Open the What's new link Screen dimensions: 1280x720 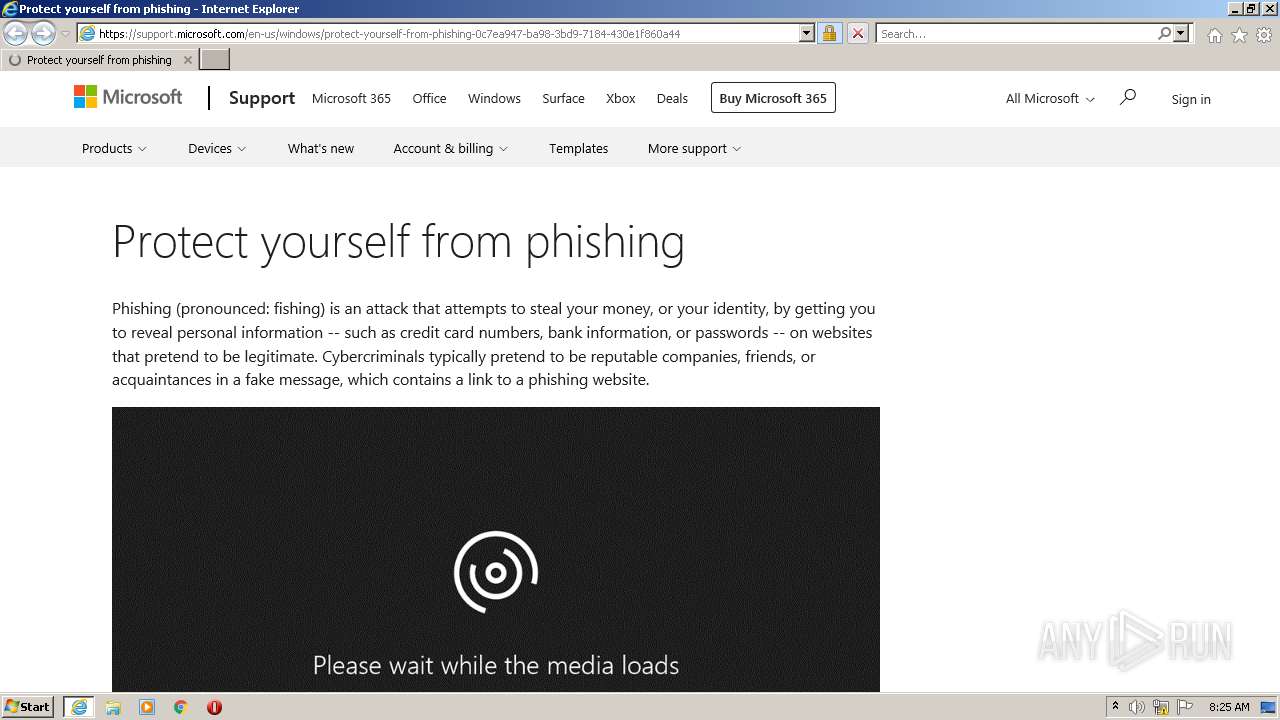point(321,148)
